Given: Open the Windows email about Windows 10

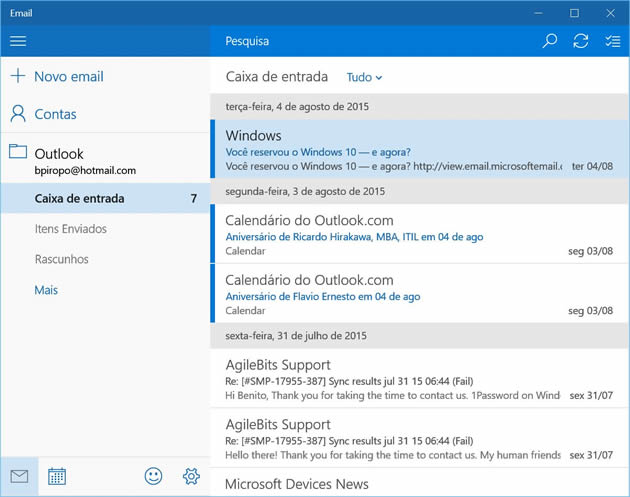Looking at the screenshot, I should click(419, 149).
